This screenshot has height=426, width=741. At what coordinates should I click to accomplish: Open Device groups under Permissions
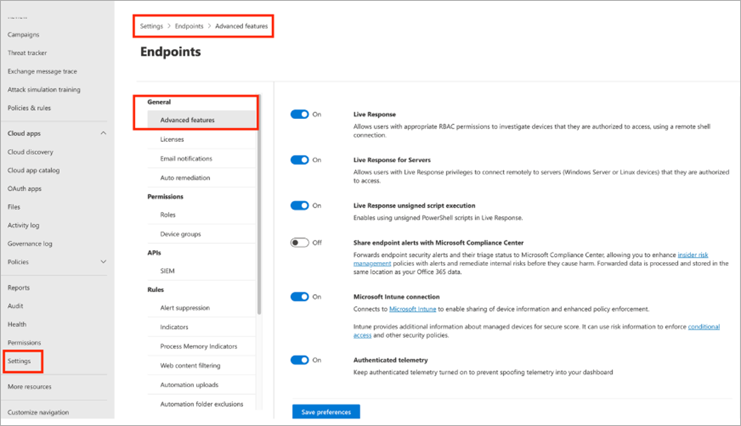click(180, 234)
